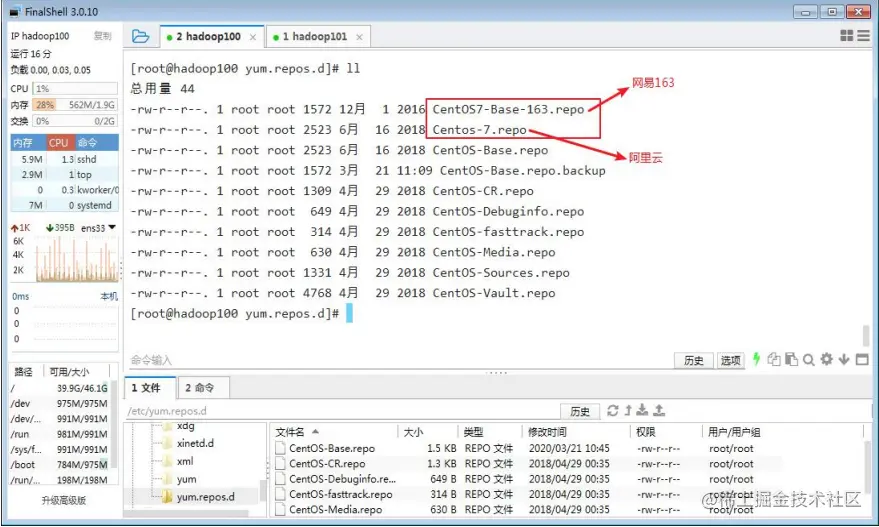The width and height of the screenshot is (879, 527).
Task: Select the systemd process row
Action: (x=64, y=205)
